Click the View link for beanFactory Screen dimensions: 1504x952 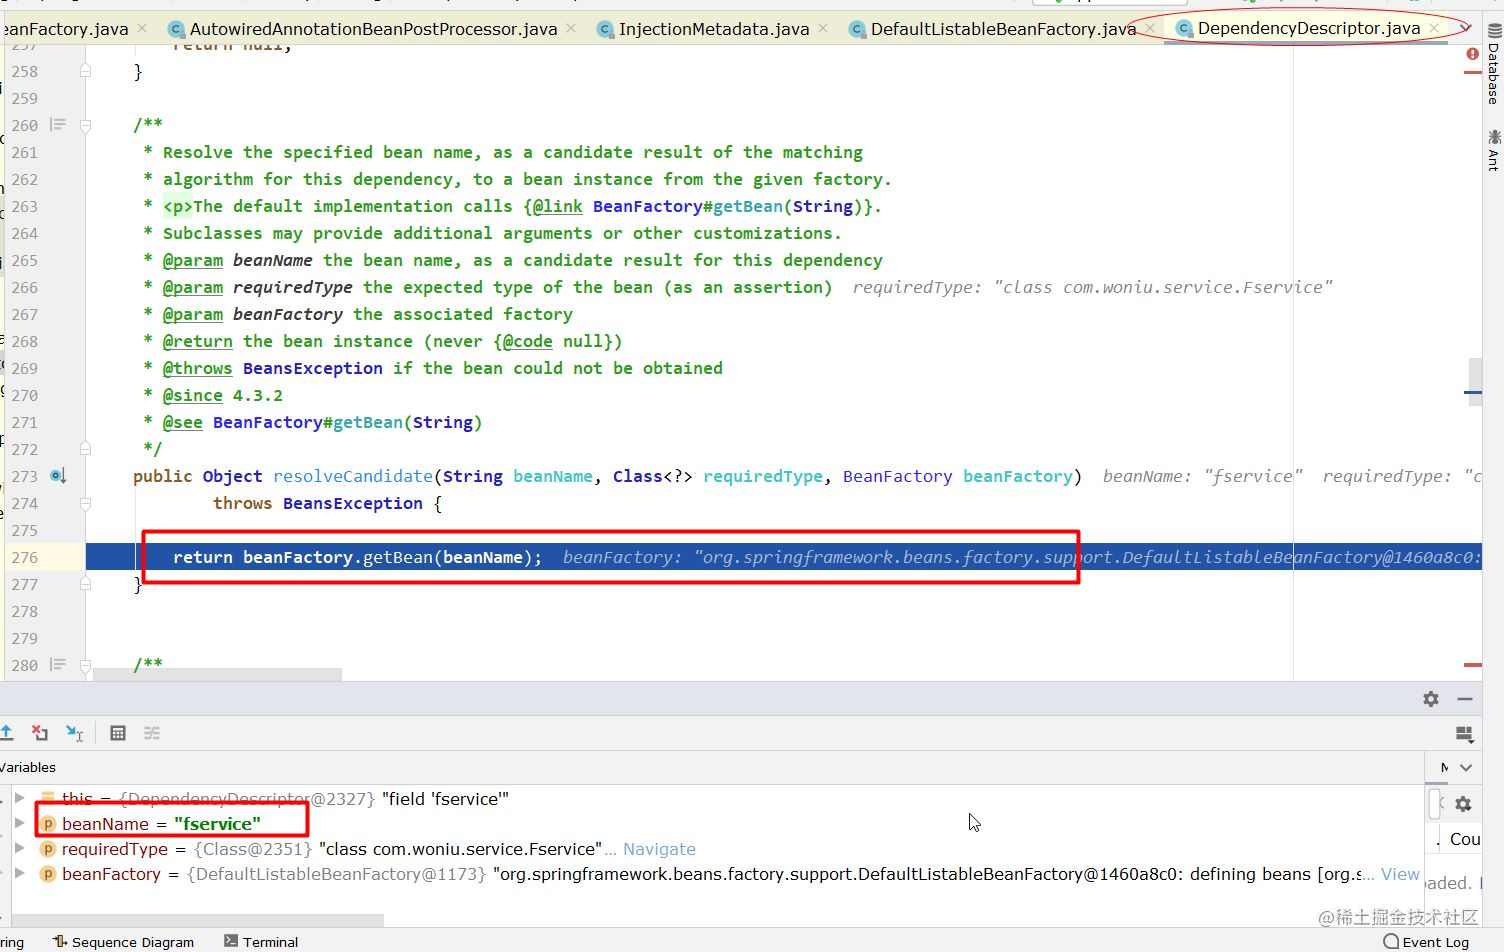[x=1400, y=874]
